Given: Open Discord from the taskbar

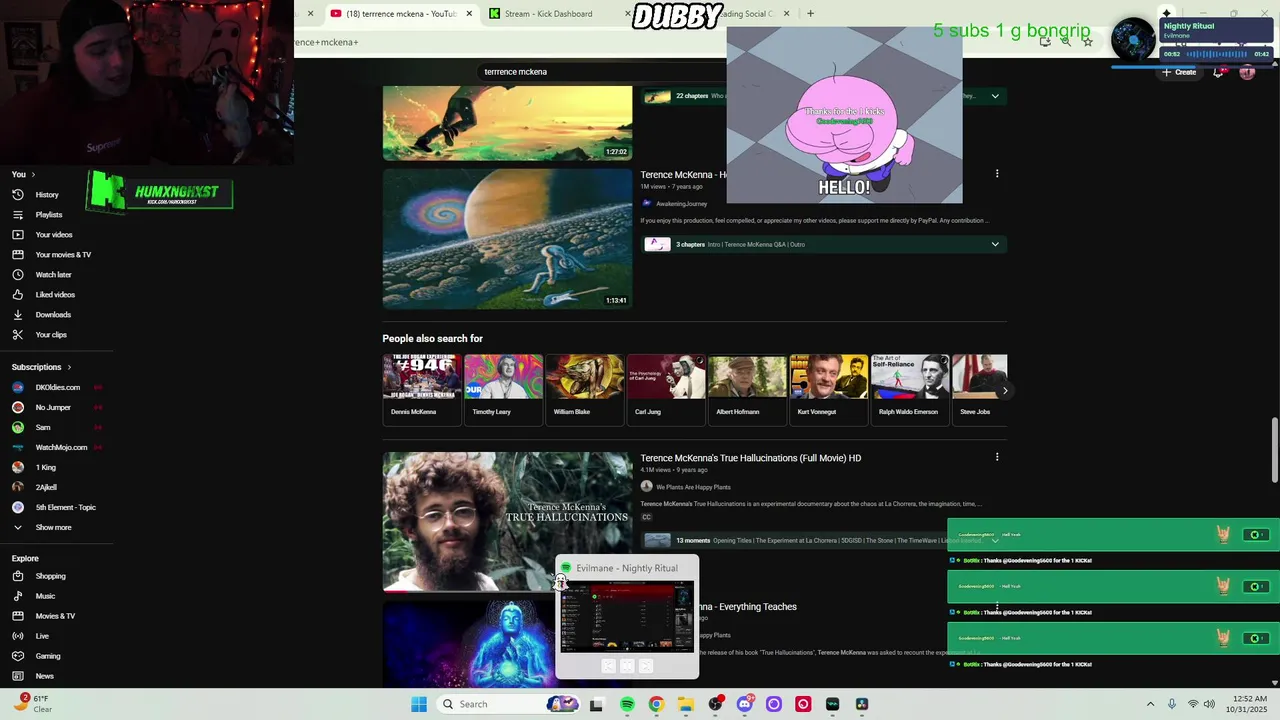Looking at the screenshot, I should 745,704.
